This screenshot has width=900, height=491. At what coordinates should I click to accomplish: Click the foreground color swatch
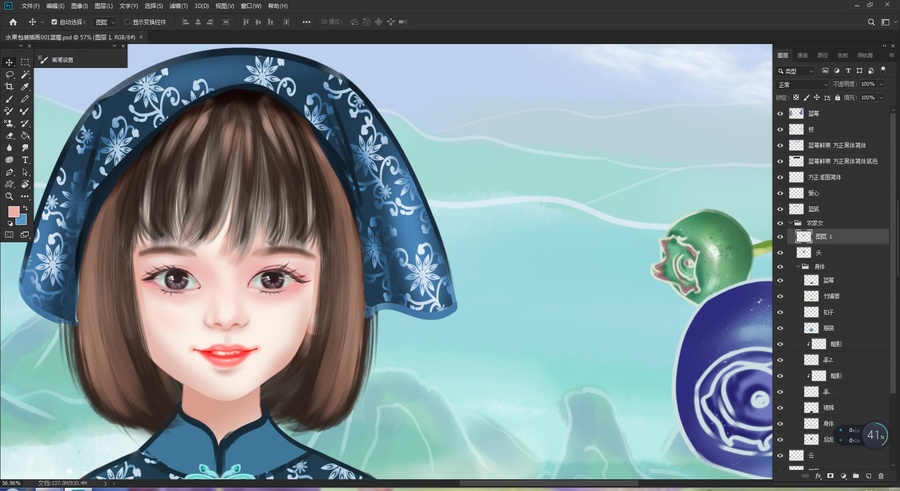pyautogui.click(x=13, y=212)
